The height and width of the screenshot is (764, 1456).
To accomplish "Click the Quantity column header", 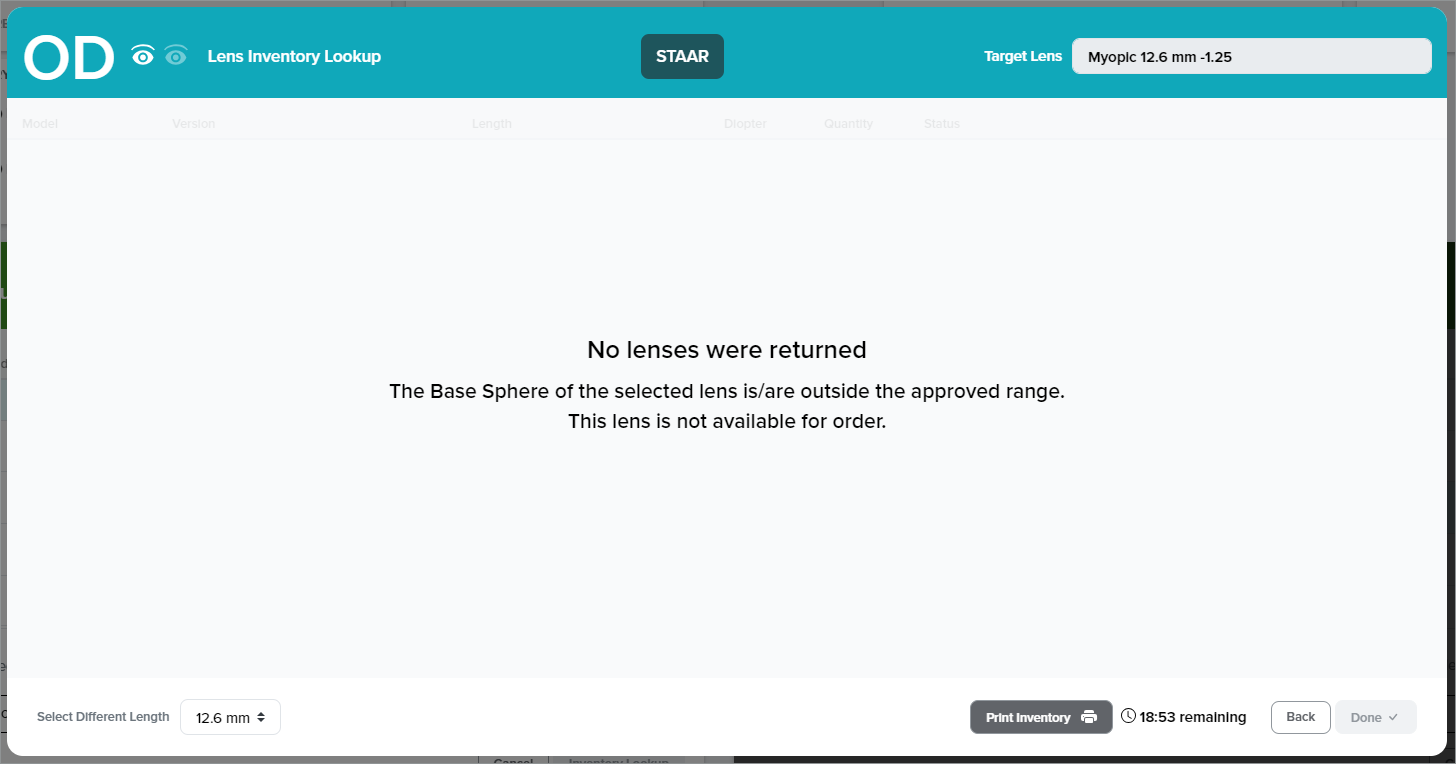I will point(848,124).
